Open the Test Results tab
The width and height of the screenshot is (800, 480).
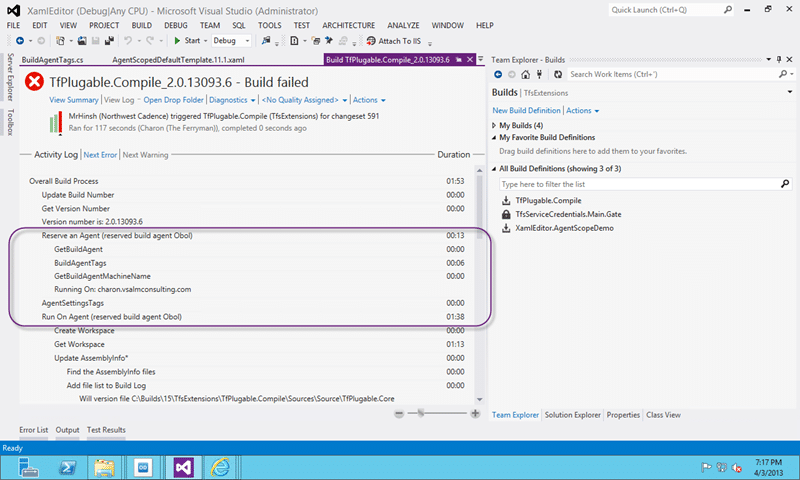point(106,430)
